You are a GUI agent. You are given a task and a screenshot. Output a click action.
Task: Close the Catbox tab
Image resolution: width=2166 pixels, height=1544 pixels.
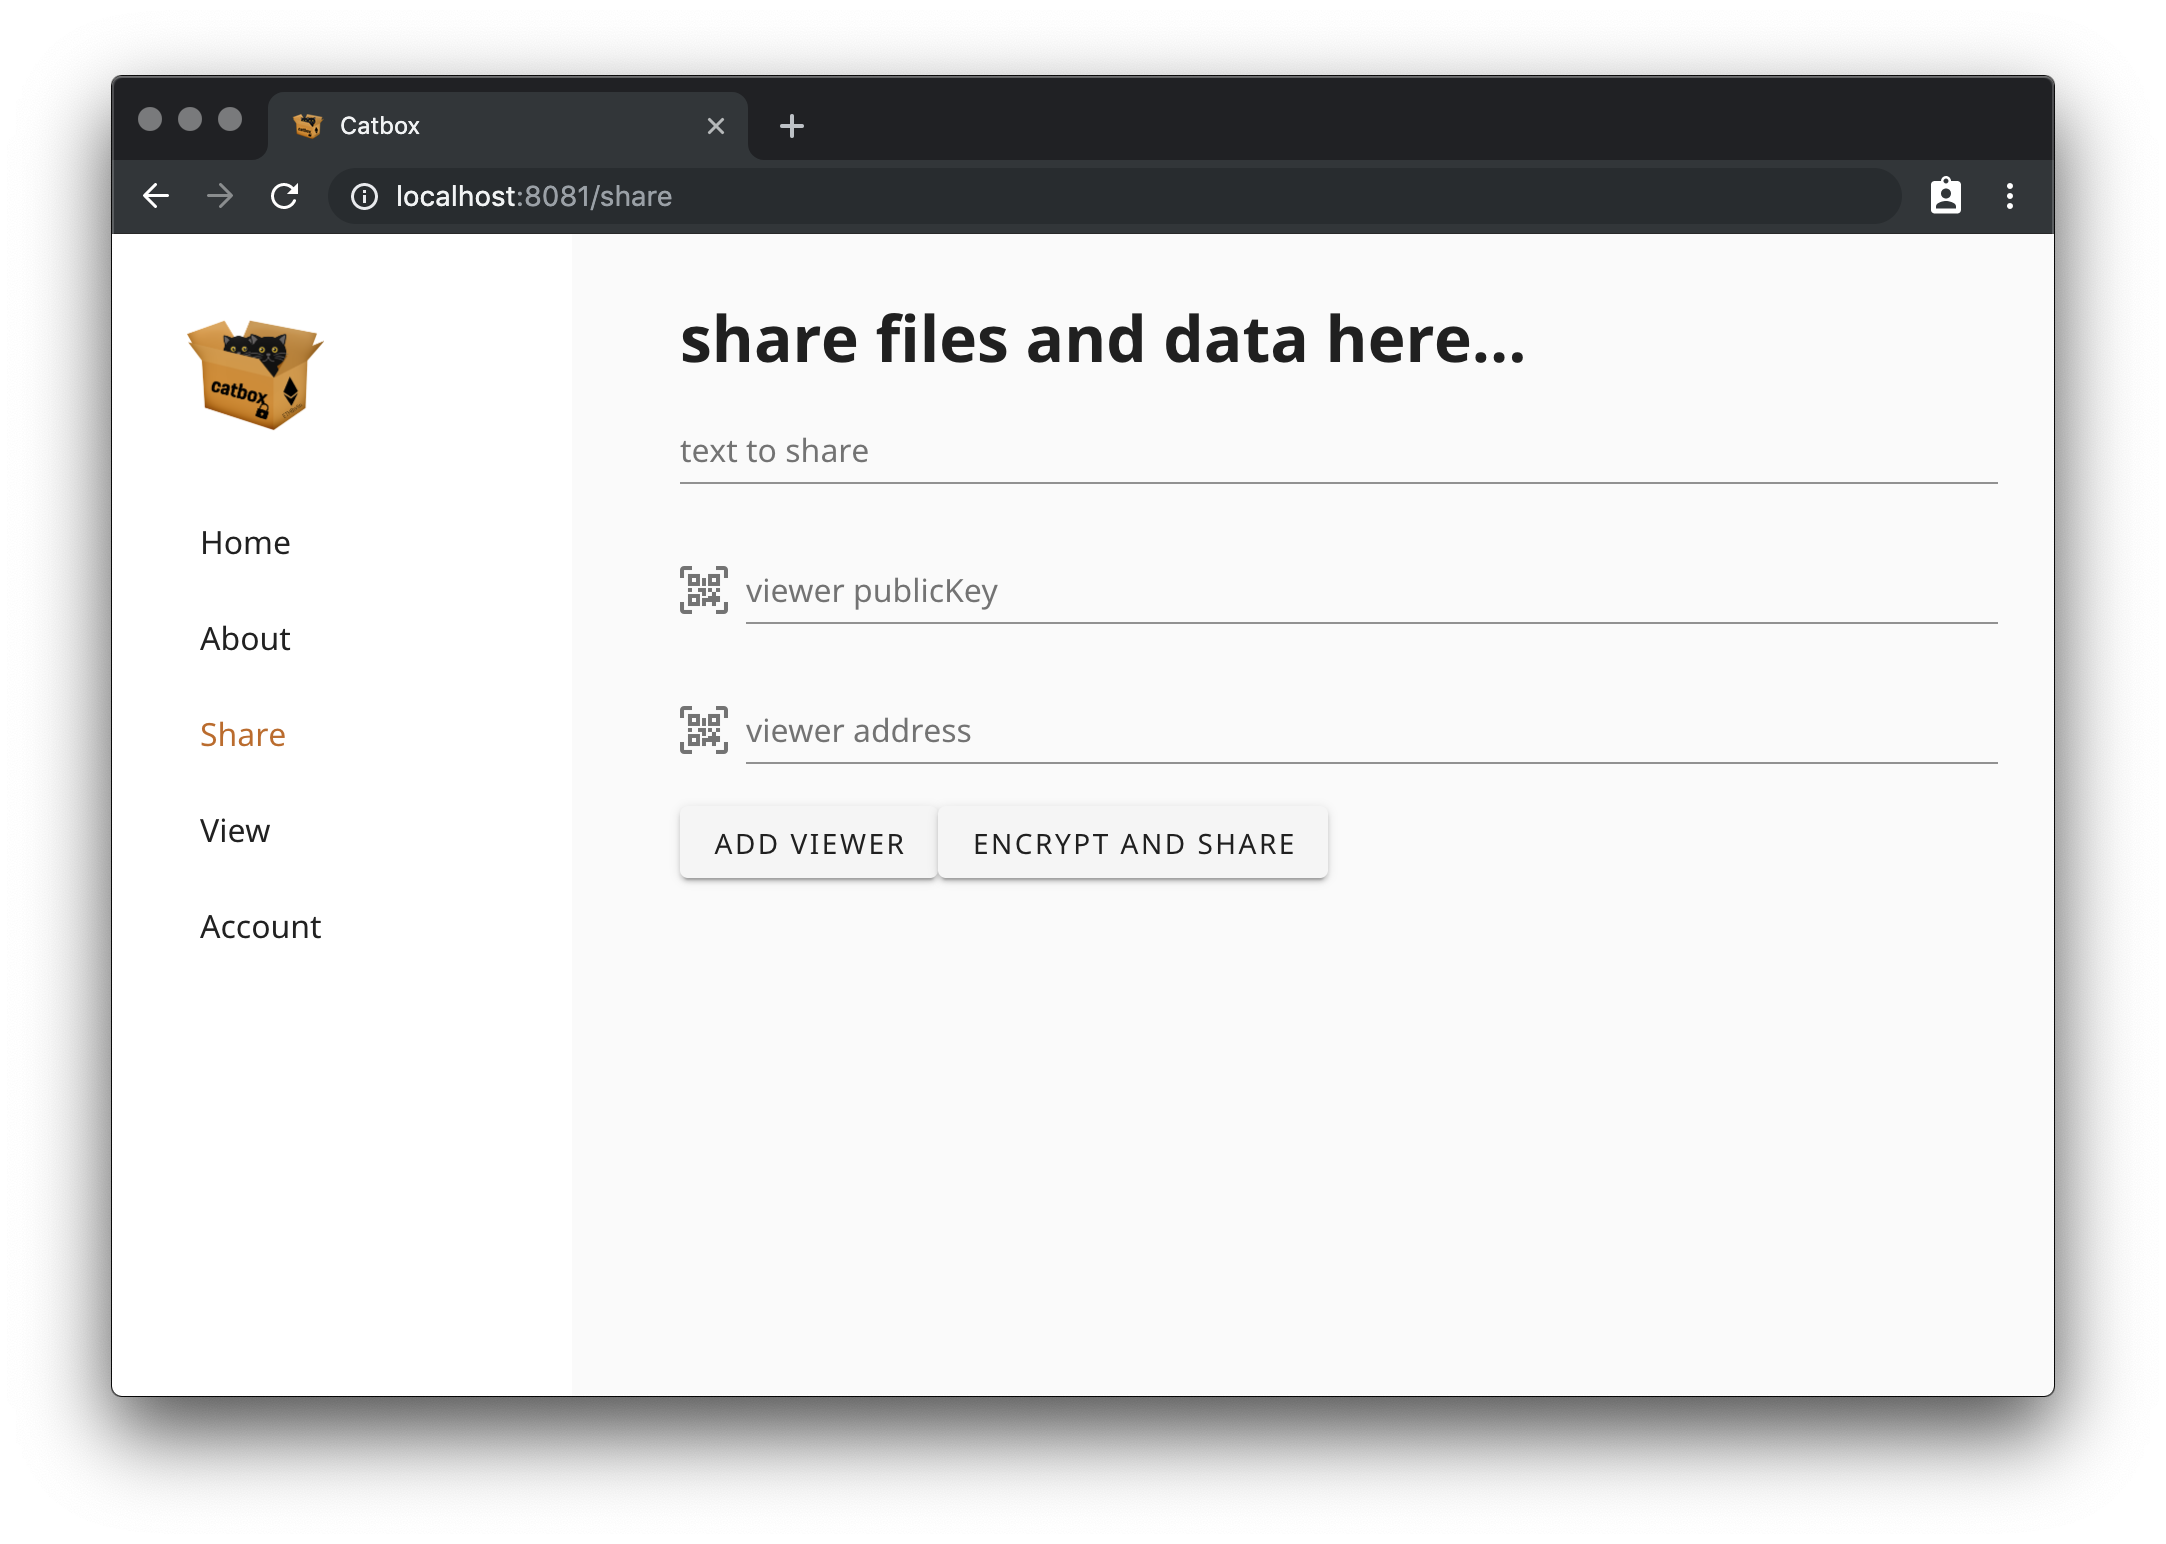(715, 126)
